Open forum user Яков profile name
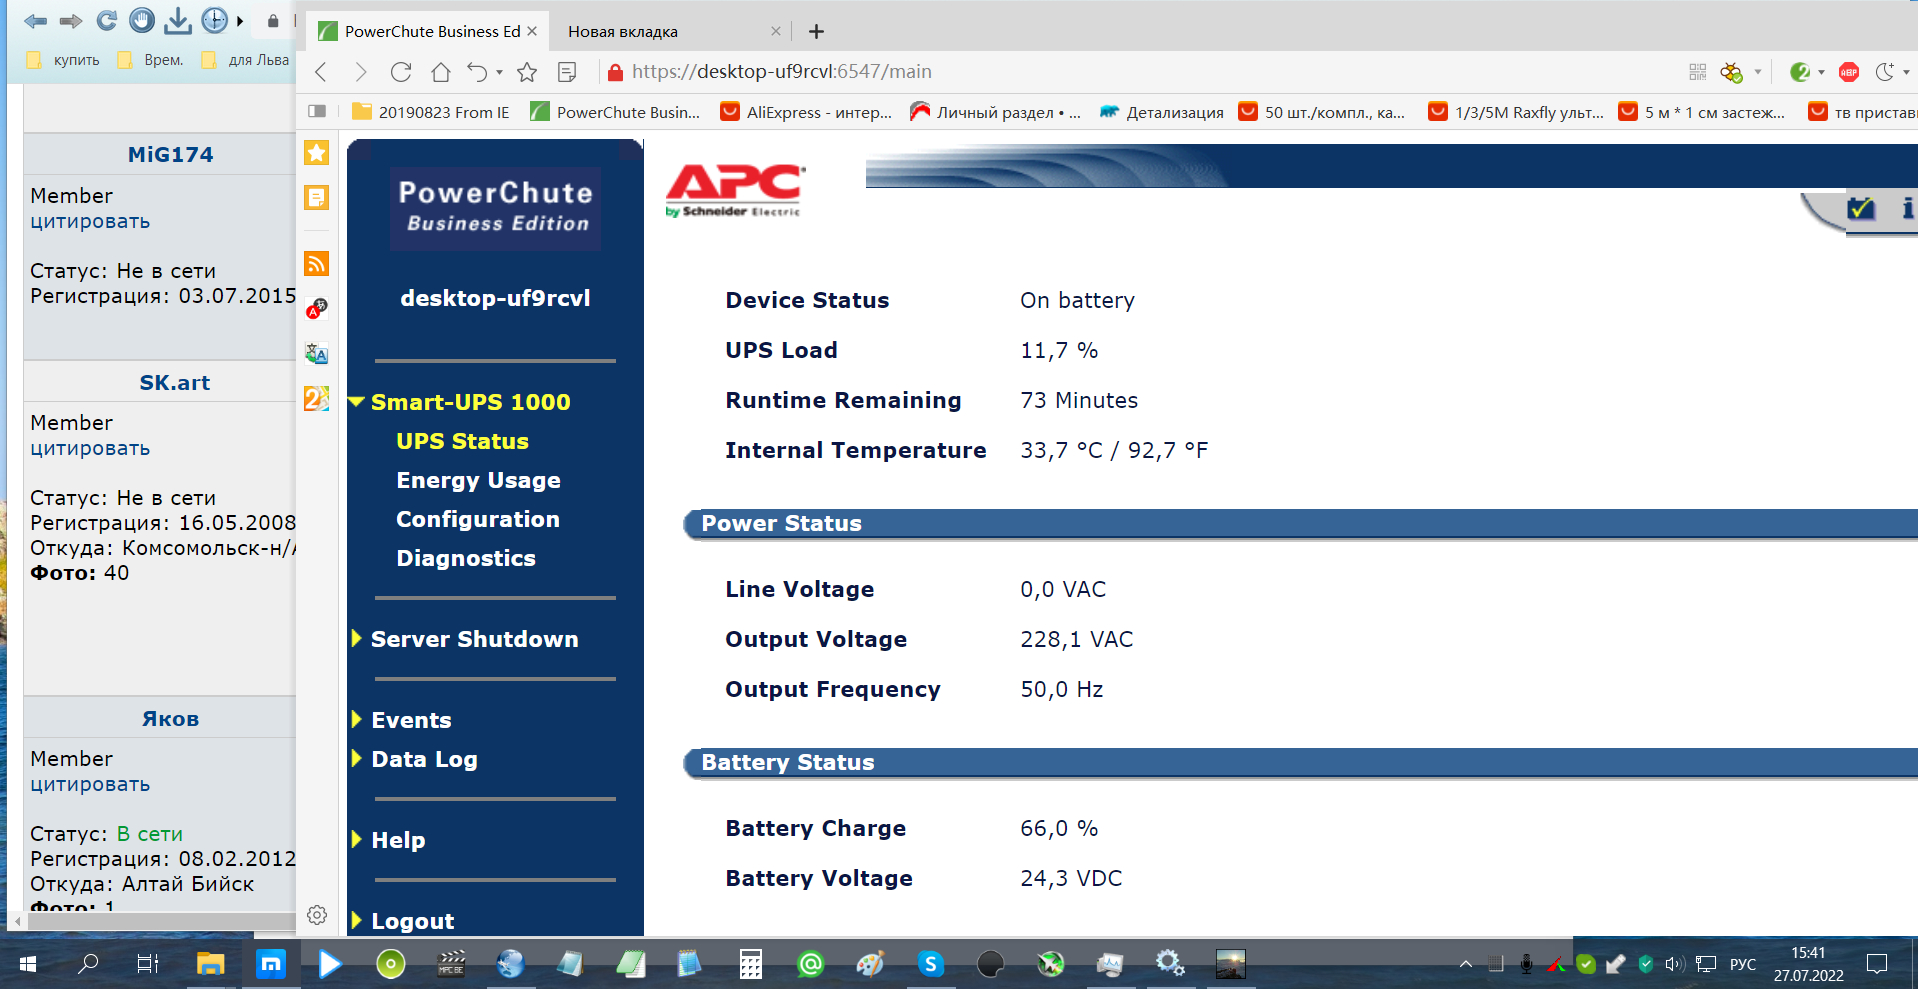The image size is (1918, 989). tap(170, 718)
